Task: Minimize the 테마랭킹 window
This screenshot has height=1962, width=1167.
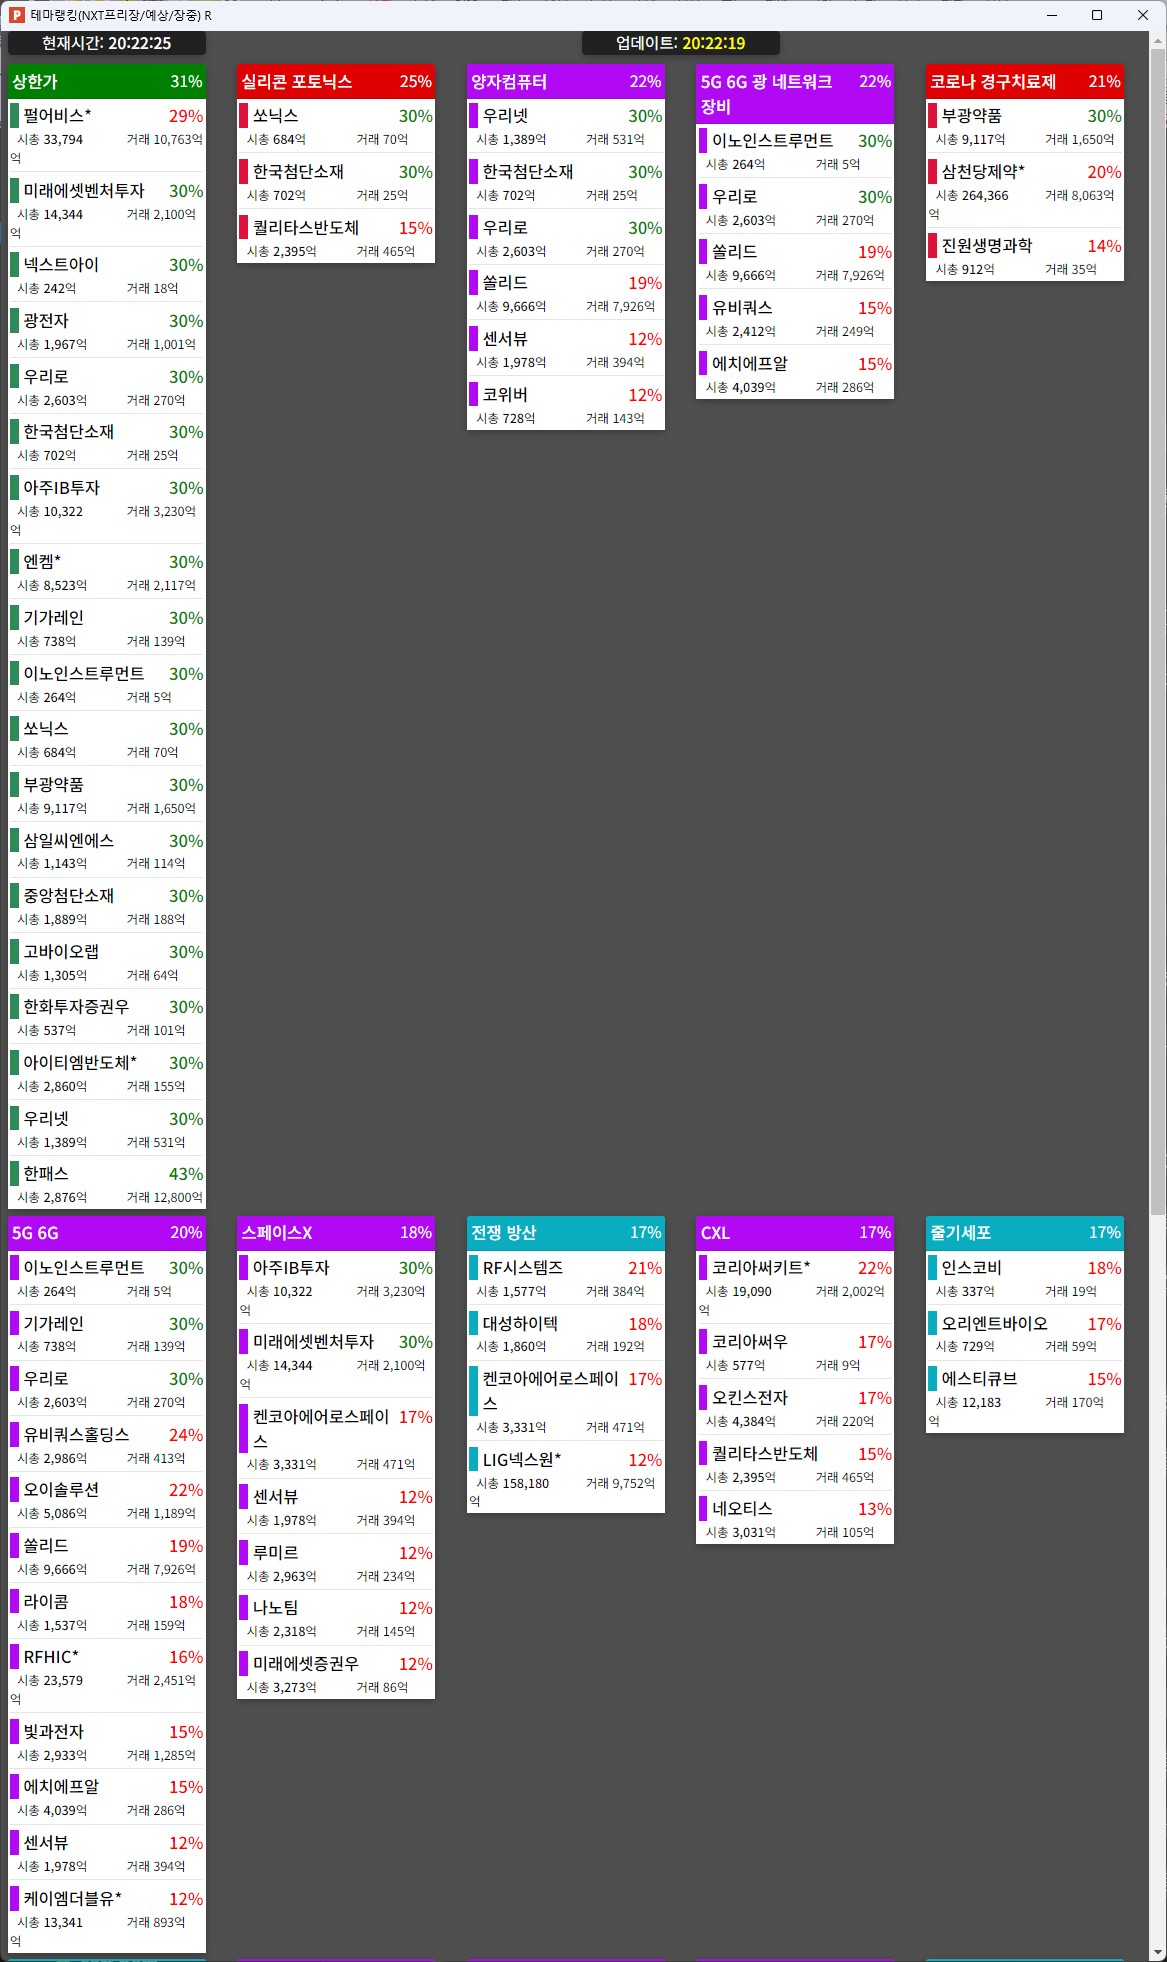Action: point(1052,15)
